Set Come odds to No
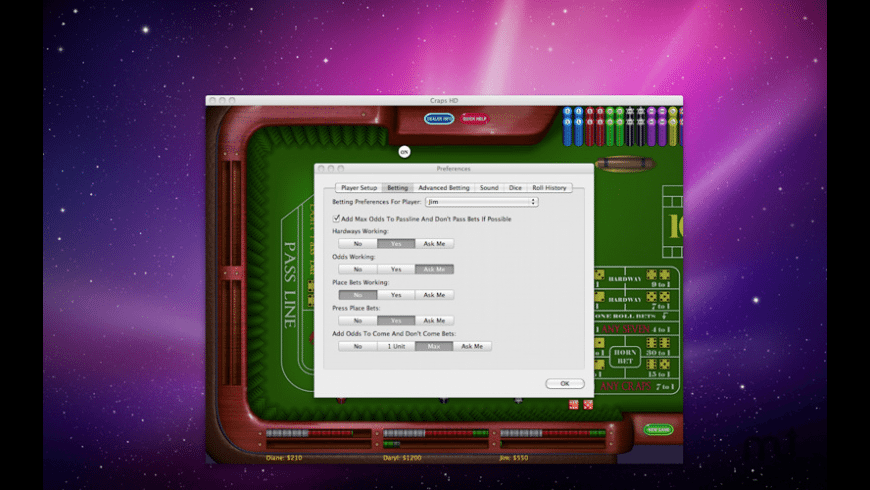This screenshot has width=870, height=490. click(x=358, y=346)
